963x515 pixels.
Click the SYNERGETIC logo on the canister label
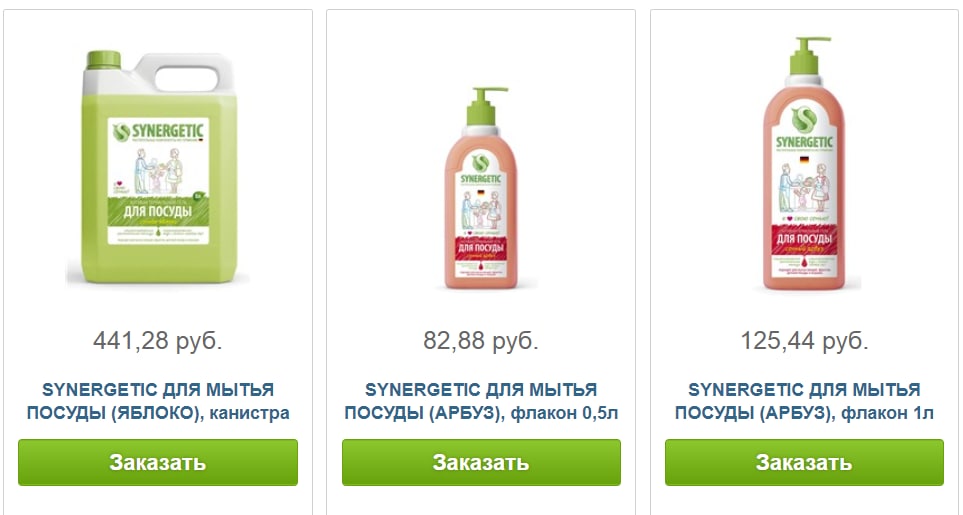click(x=158, y=132)
